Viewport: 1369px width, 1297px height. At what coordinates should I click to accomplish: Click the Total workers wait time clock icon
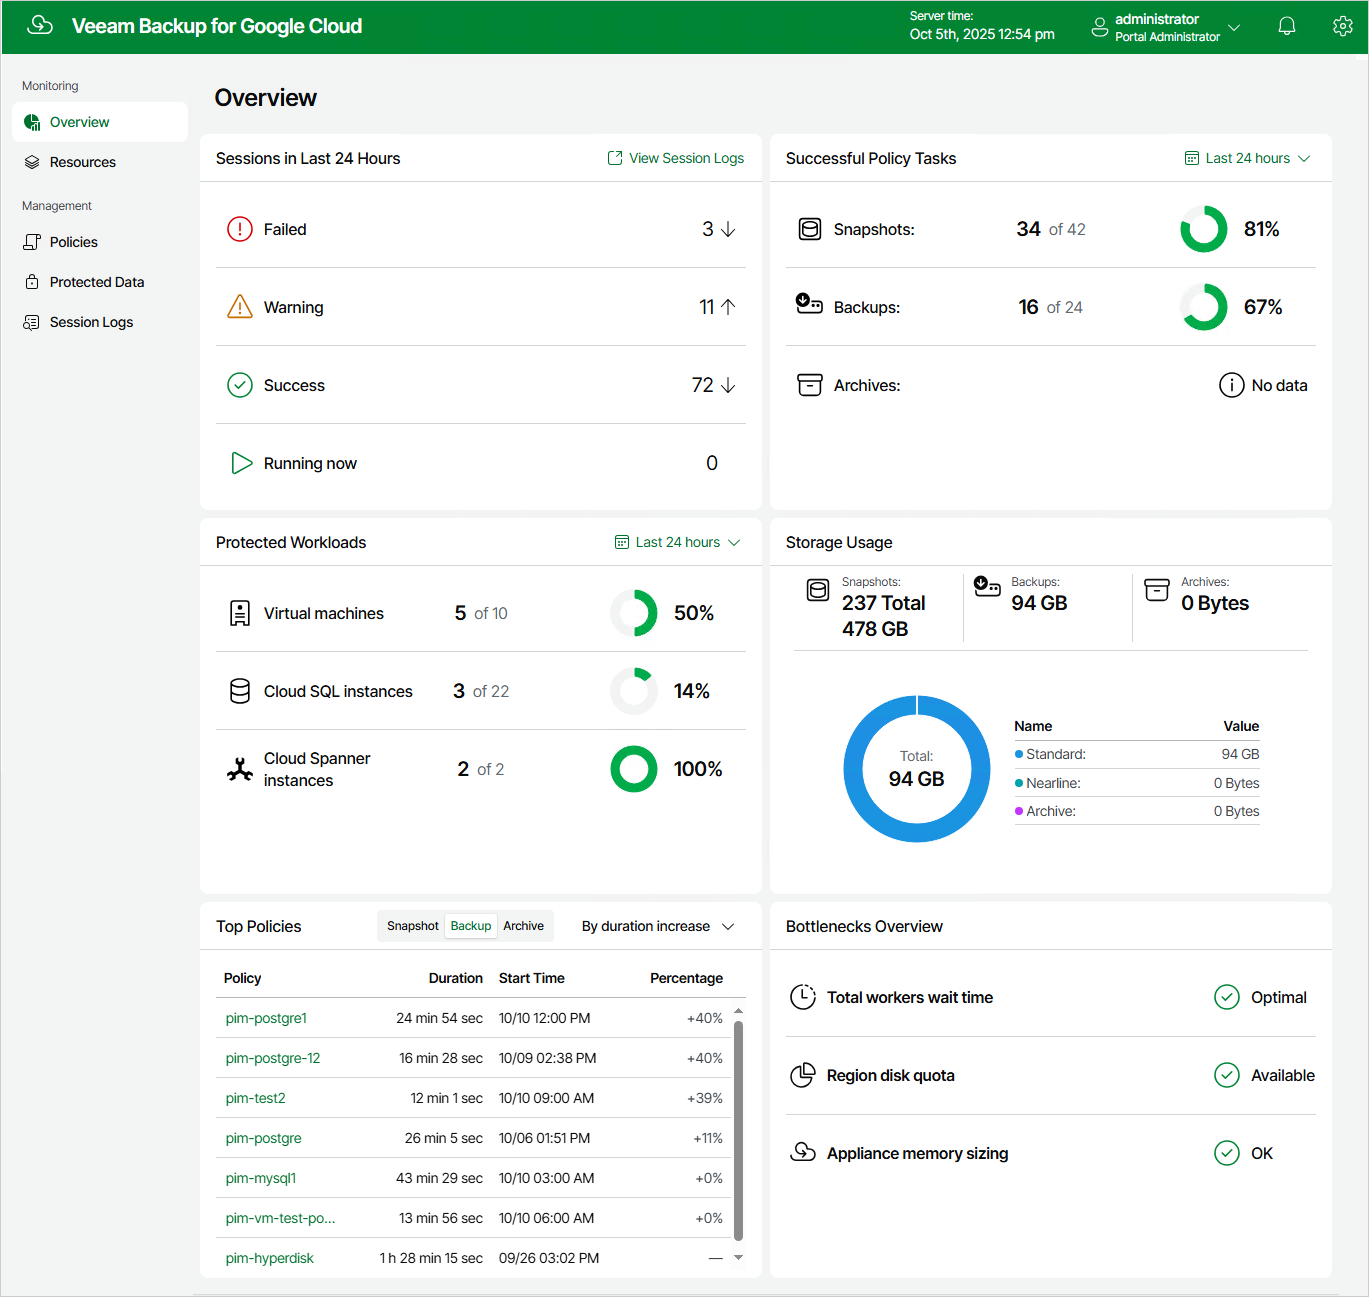[803, 997]
